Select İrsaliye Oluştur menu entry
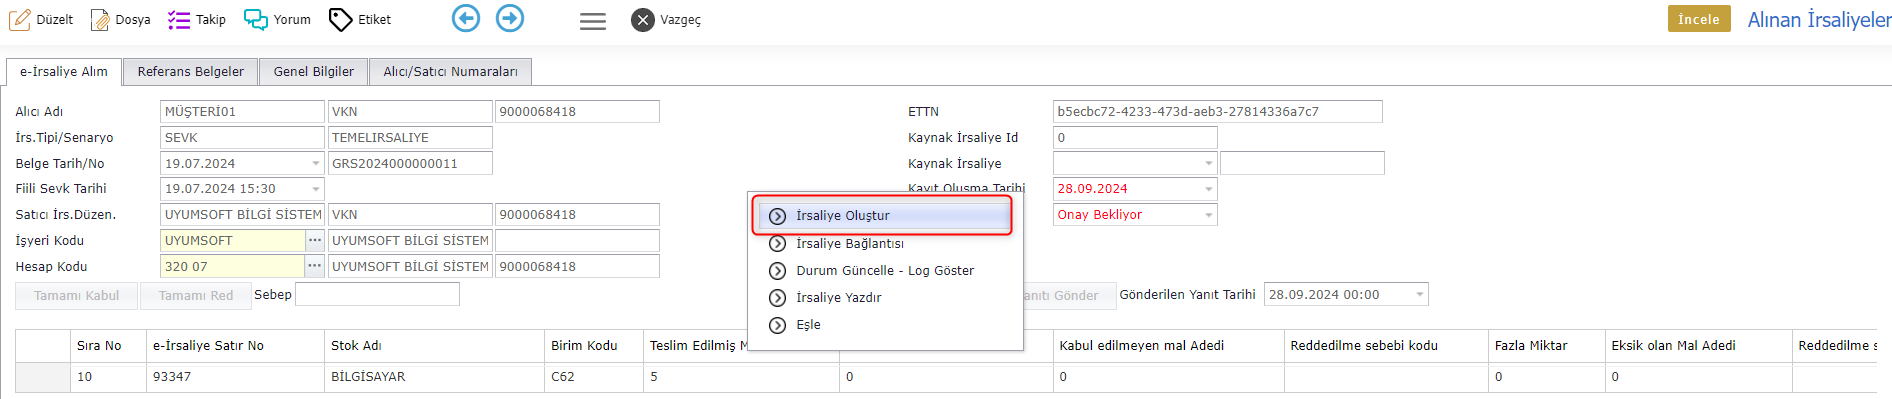 pyautogui.click(x=885, y=216)
